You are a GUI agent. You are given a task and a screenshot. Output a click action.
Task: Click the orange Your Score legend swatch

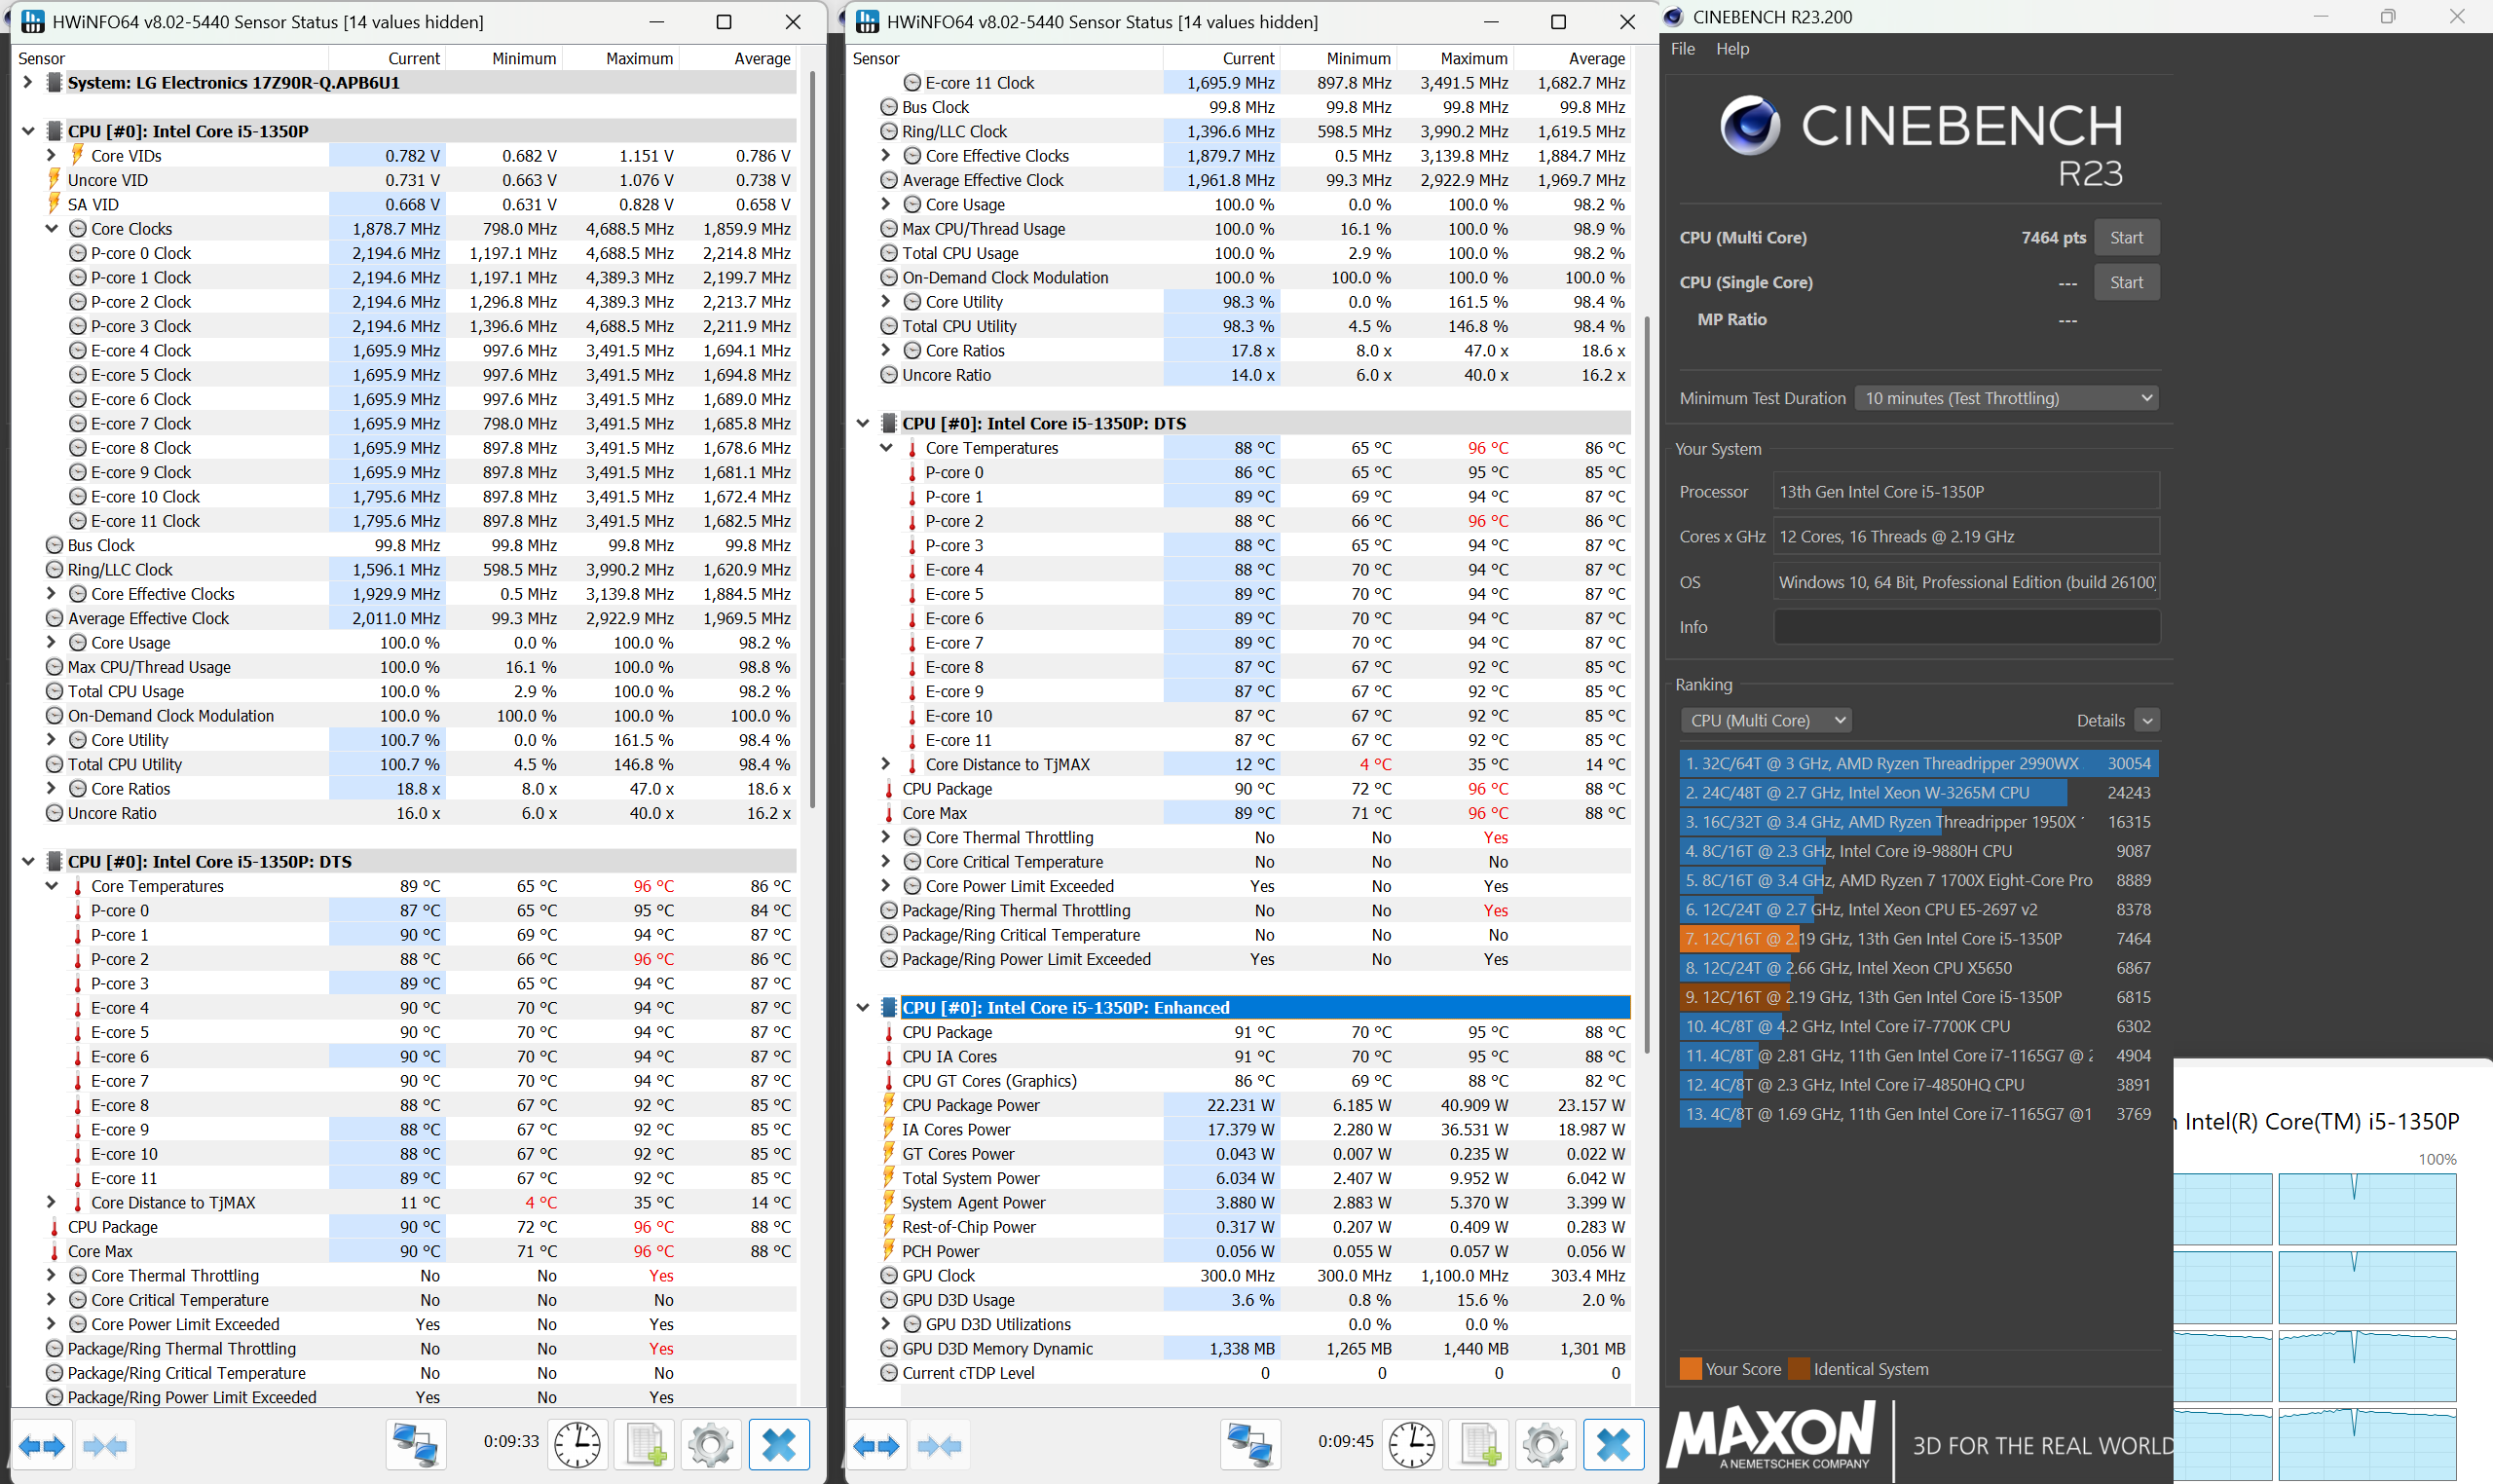[x=1691, y=1368]
